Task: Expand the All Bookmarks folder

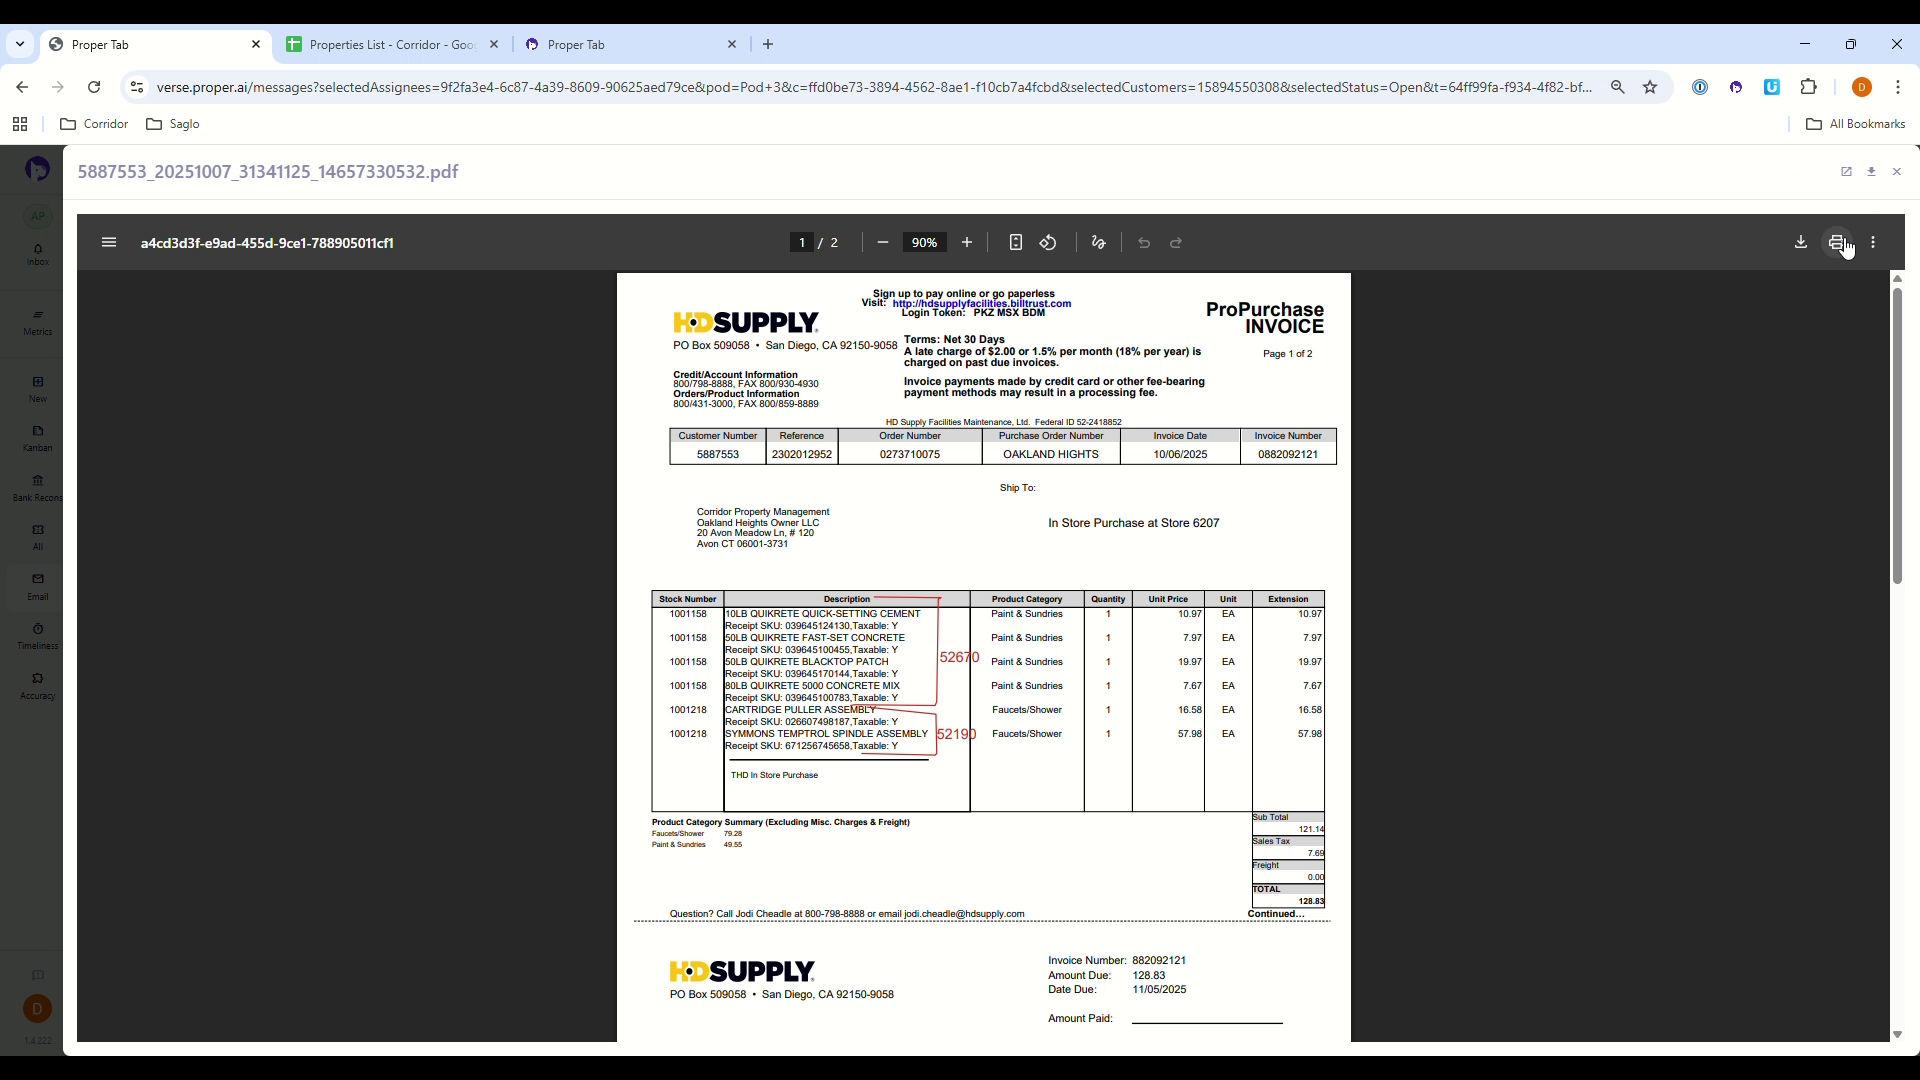Action: [1855, 124]
